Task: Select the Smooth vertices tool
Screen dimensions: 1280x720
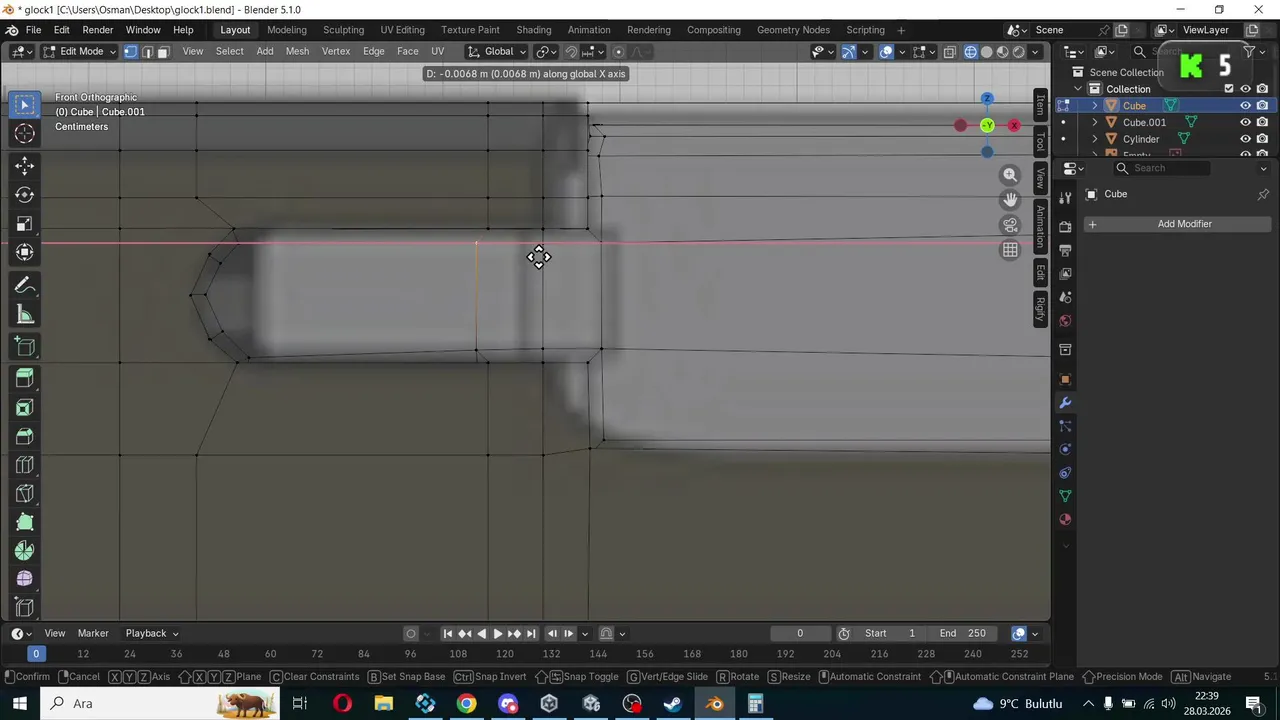Action: (25, 579)
